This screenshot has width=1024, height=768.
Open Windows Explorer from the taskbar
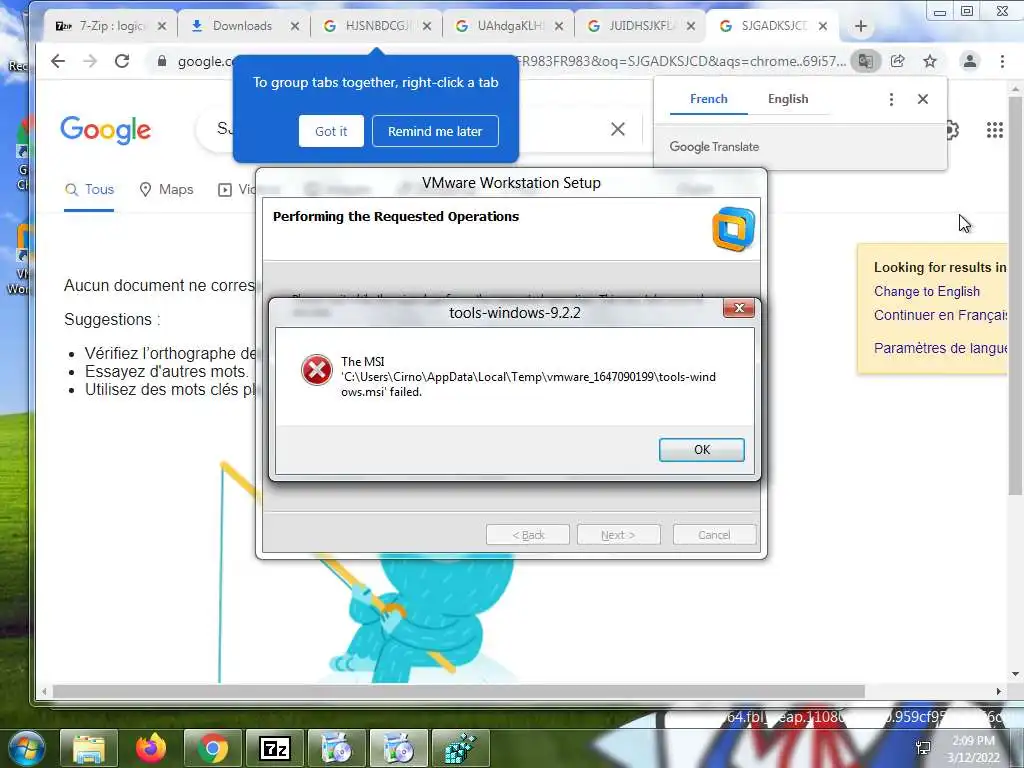click(x=89, y=748)
